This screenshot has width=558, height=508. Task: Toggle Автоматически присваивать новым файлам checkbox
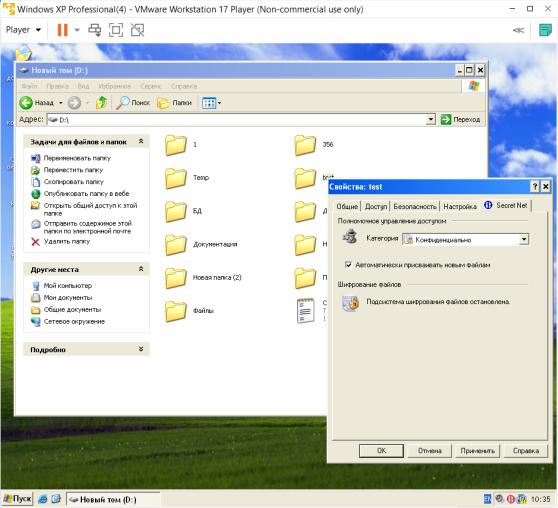[x=348, y=265]
